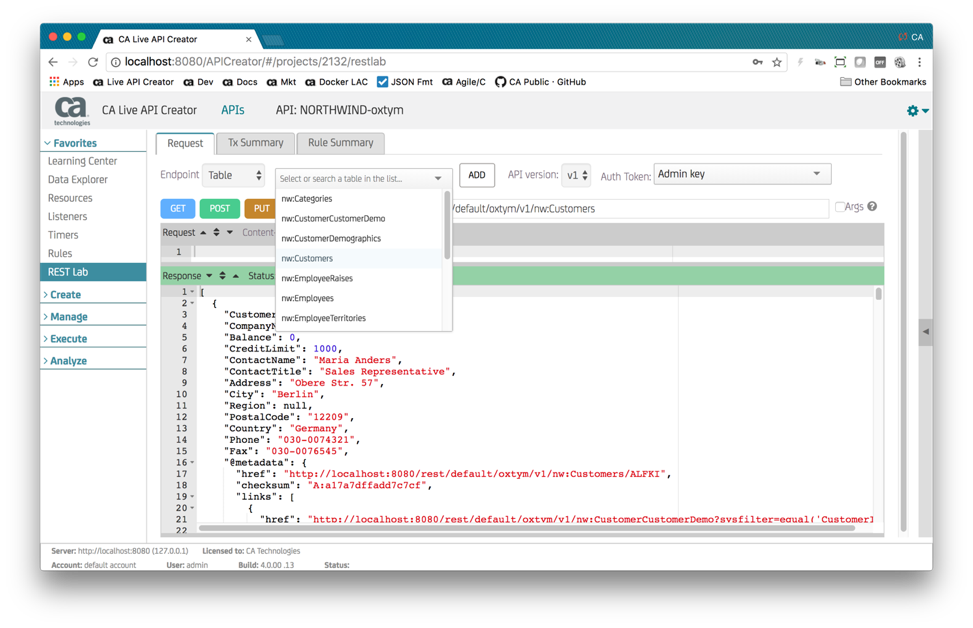Fold JSON at line 16 @metadata
The width and height of the screenshot is (973, 628).
[x=192, y=463]
